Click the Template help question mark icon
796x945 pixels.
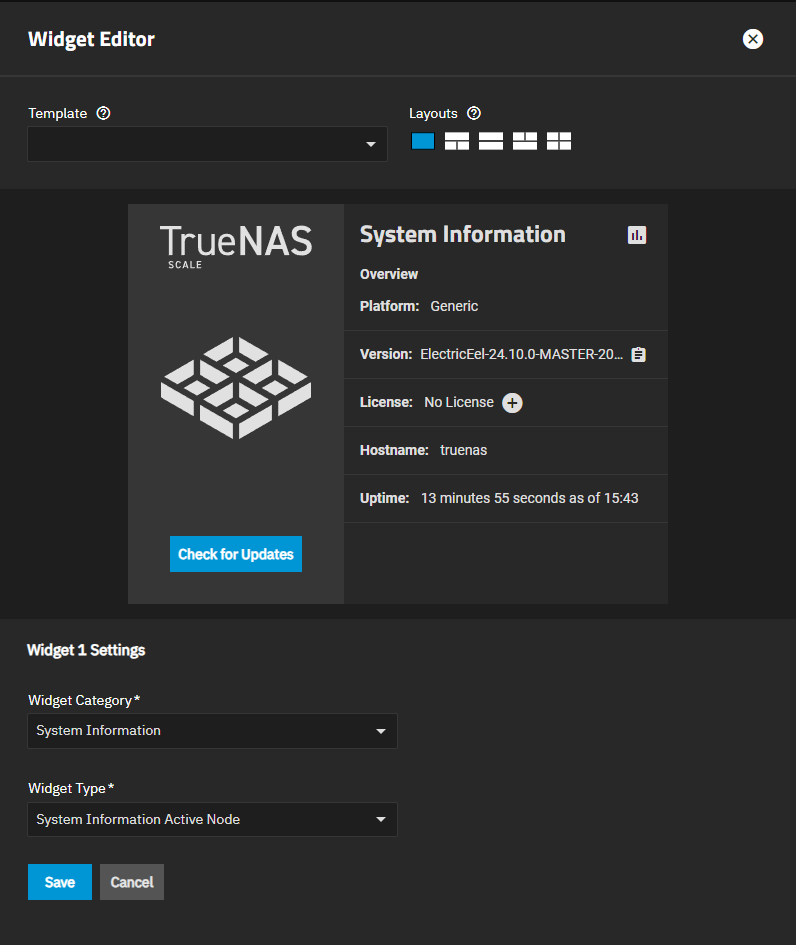click(103, 113)
